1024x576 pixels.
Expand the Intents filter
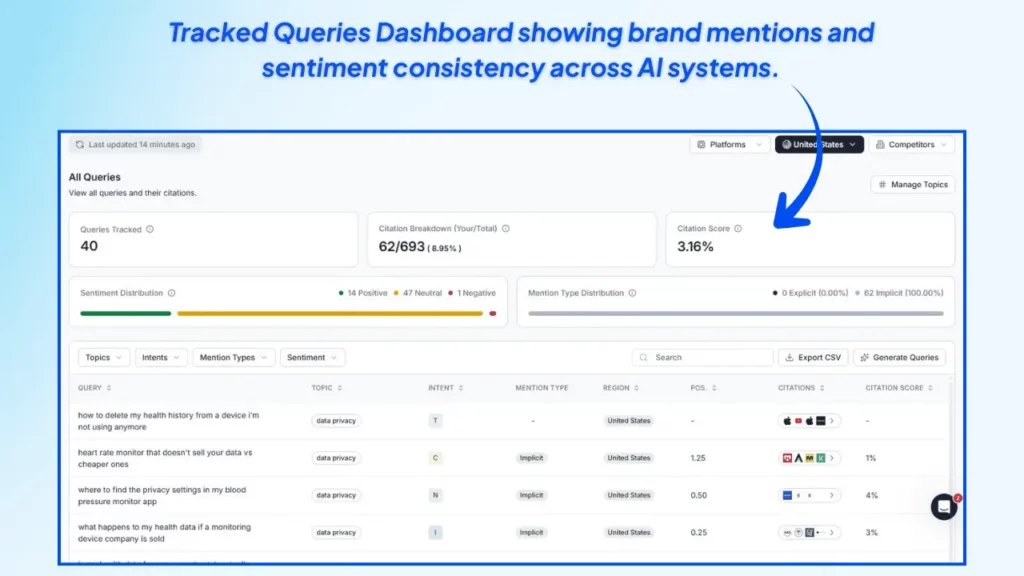pyautogui.click(x=161, y=357)
